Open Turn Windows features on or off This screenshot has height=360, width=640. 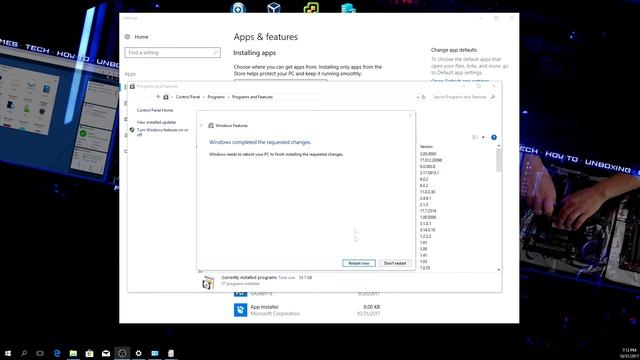tap(162, 132)
